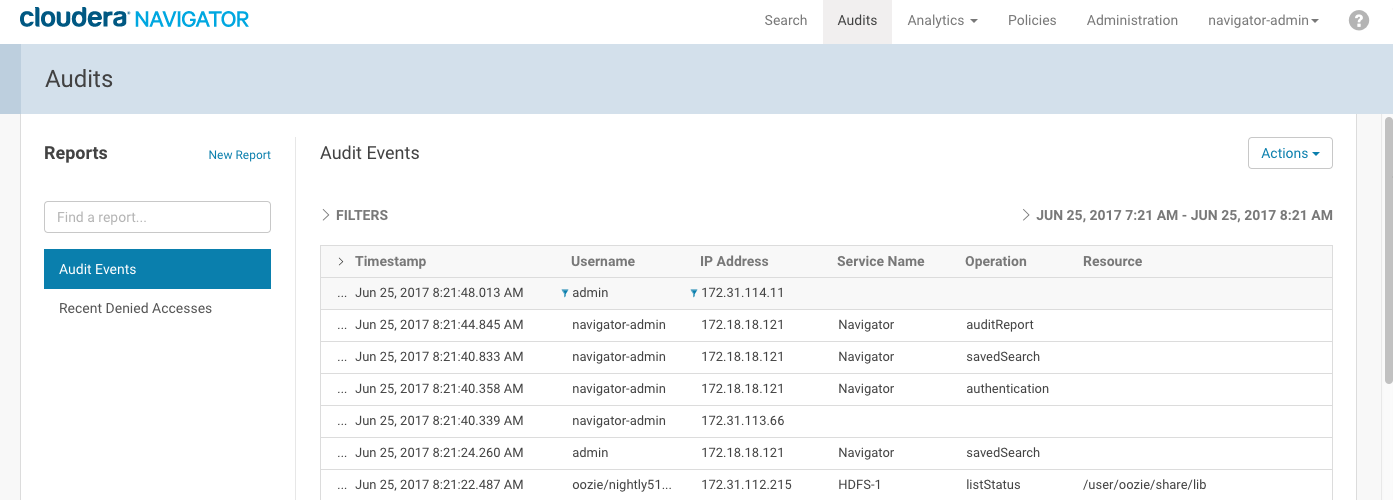Expand the FILTERS section
Viewport: 1393px width, 500px height.
click(355, 215)
